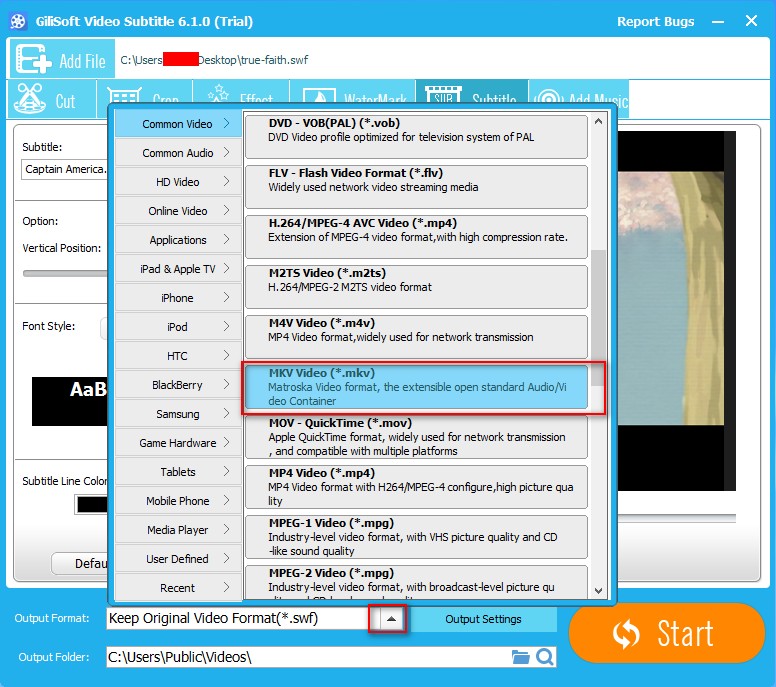Browse output folder with folder icon
Screen dimensions: 776x687
point(520,657)
